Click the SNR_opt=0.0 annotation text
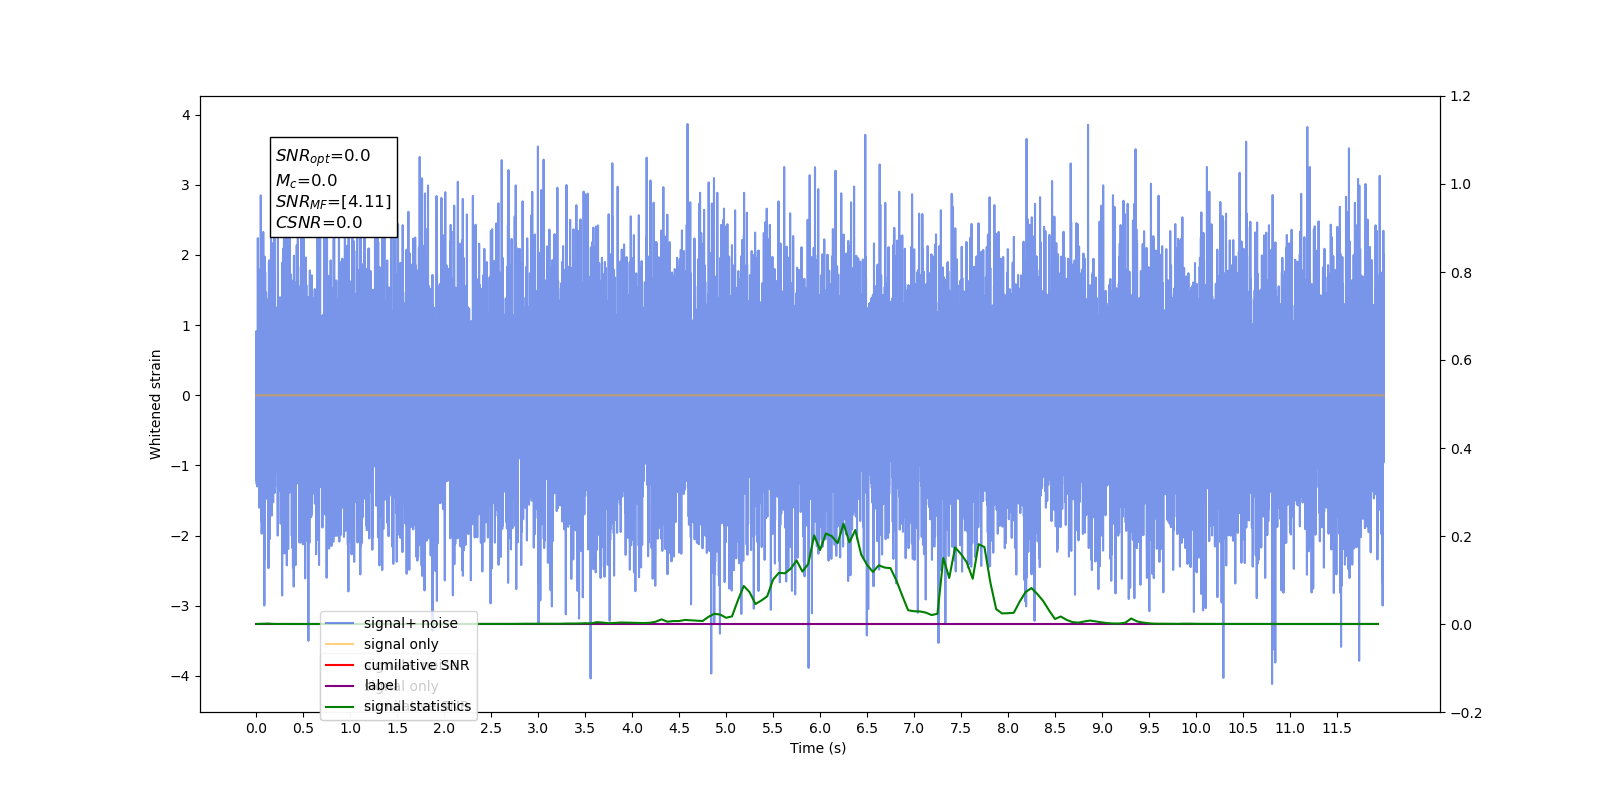This screenshot has height=800, width=1600. [x=323, y=156]
